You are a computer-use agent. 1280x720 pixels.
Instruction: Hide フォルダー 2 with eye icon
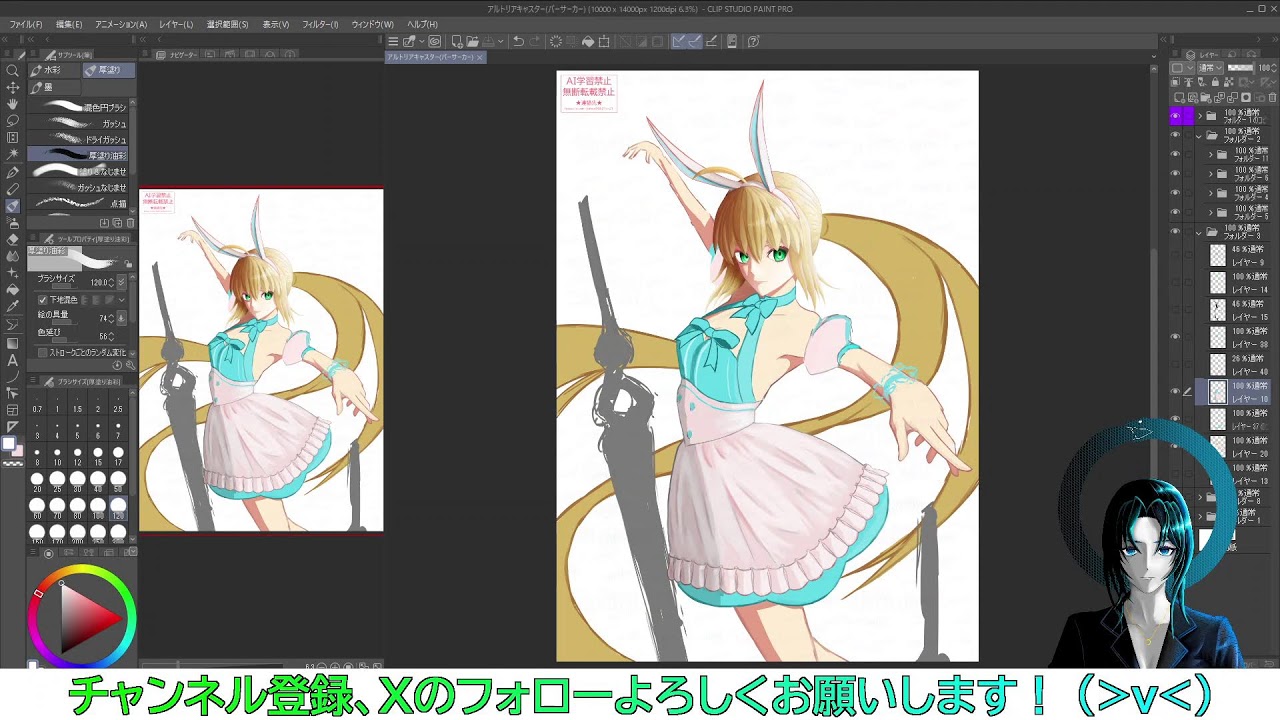point(1175,135)
